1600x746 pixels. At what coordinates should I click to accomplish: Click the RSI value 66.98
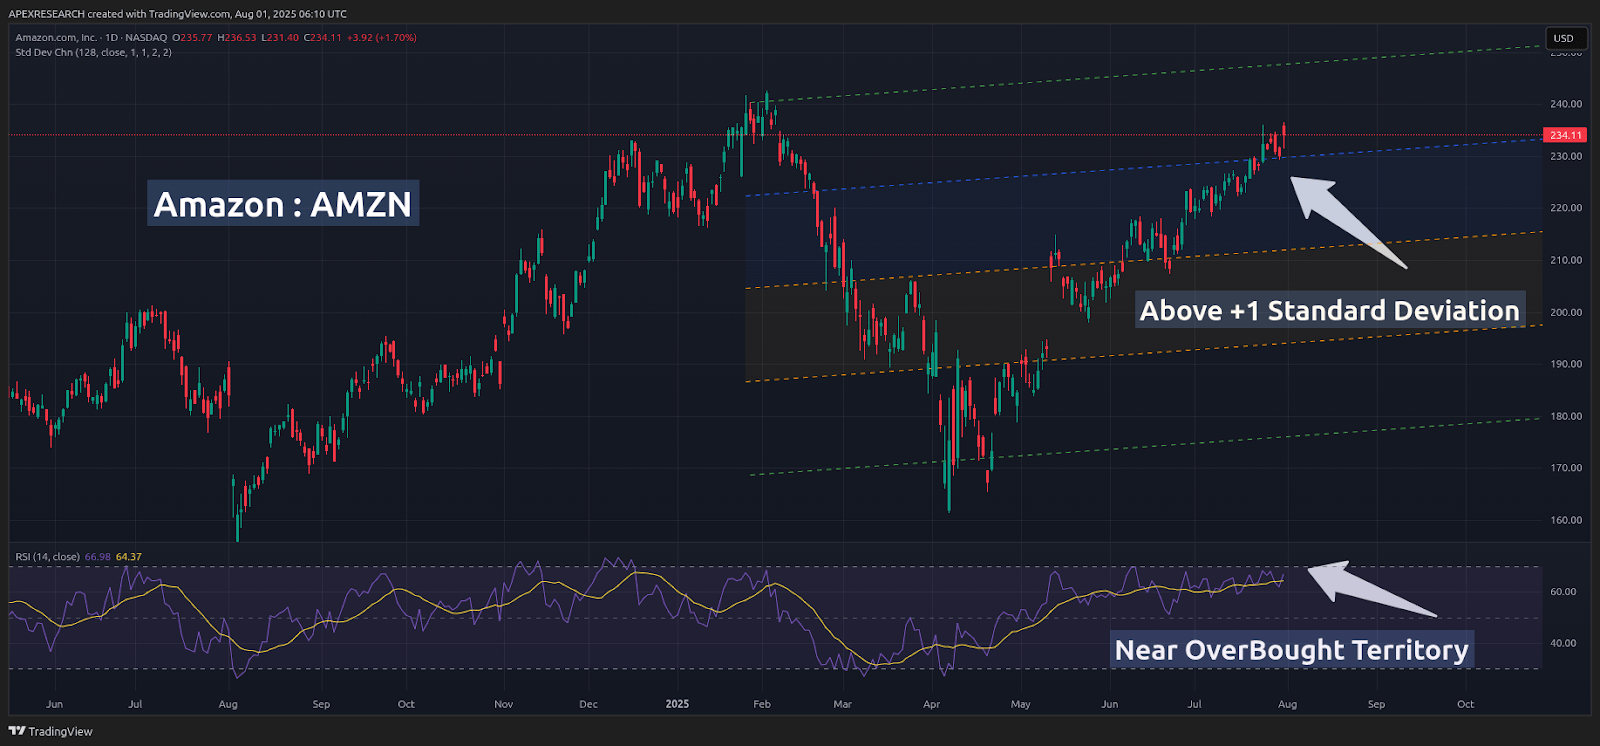coord(98,557)
